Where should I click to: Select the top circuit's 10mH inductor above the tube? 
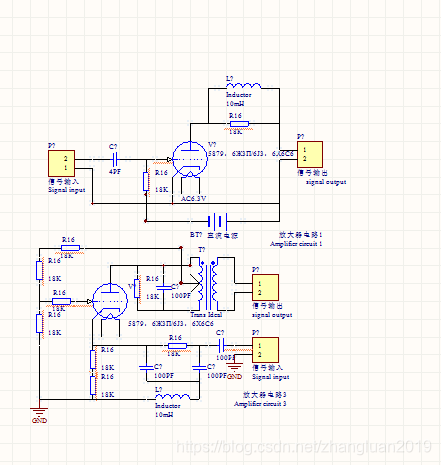pyautogui.click(x=244, y=86)
